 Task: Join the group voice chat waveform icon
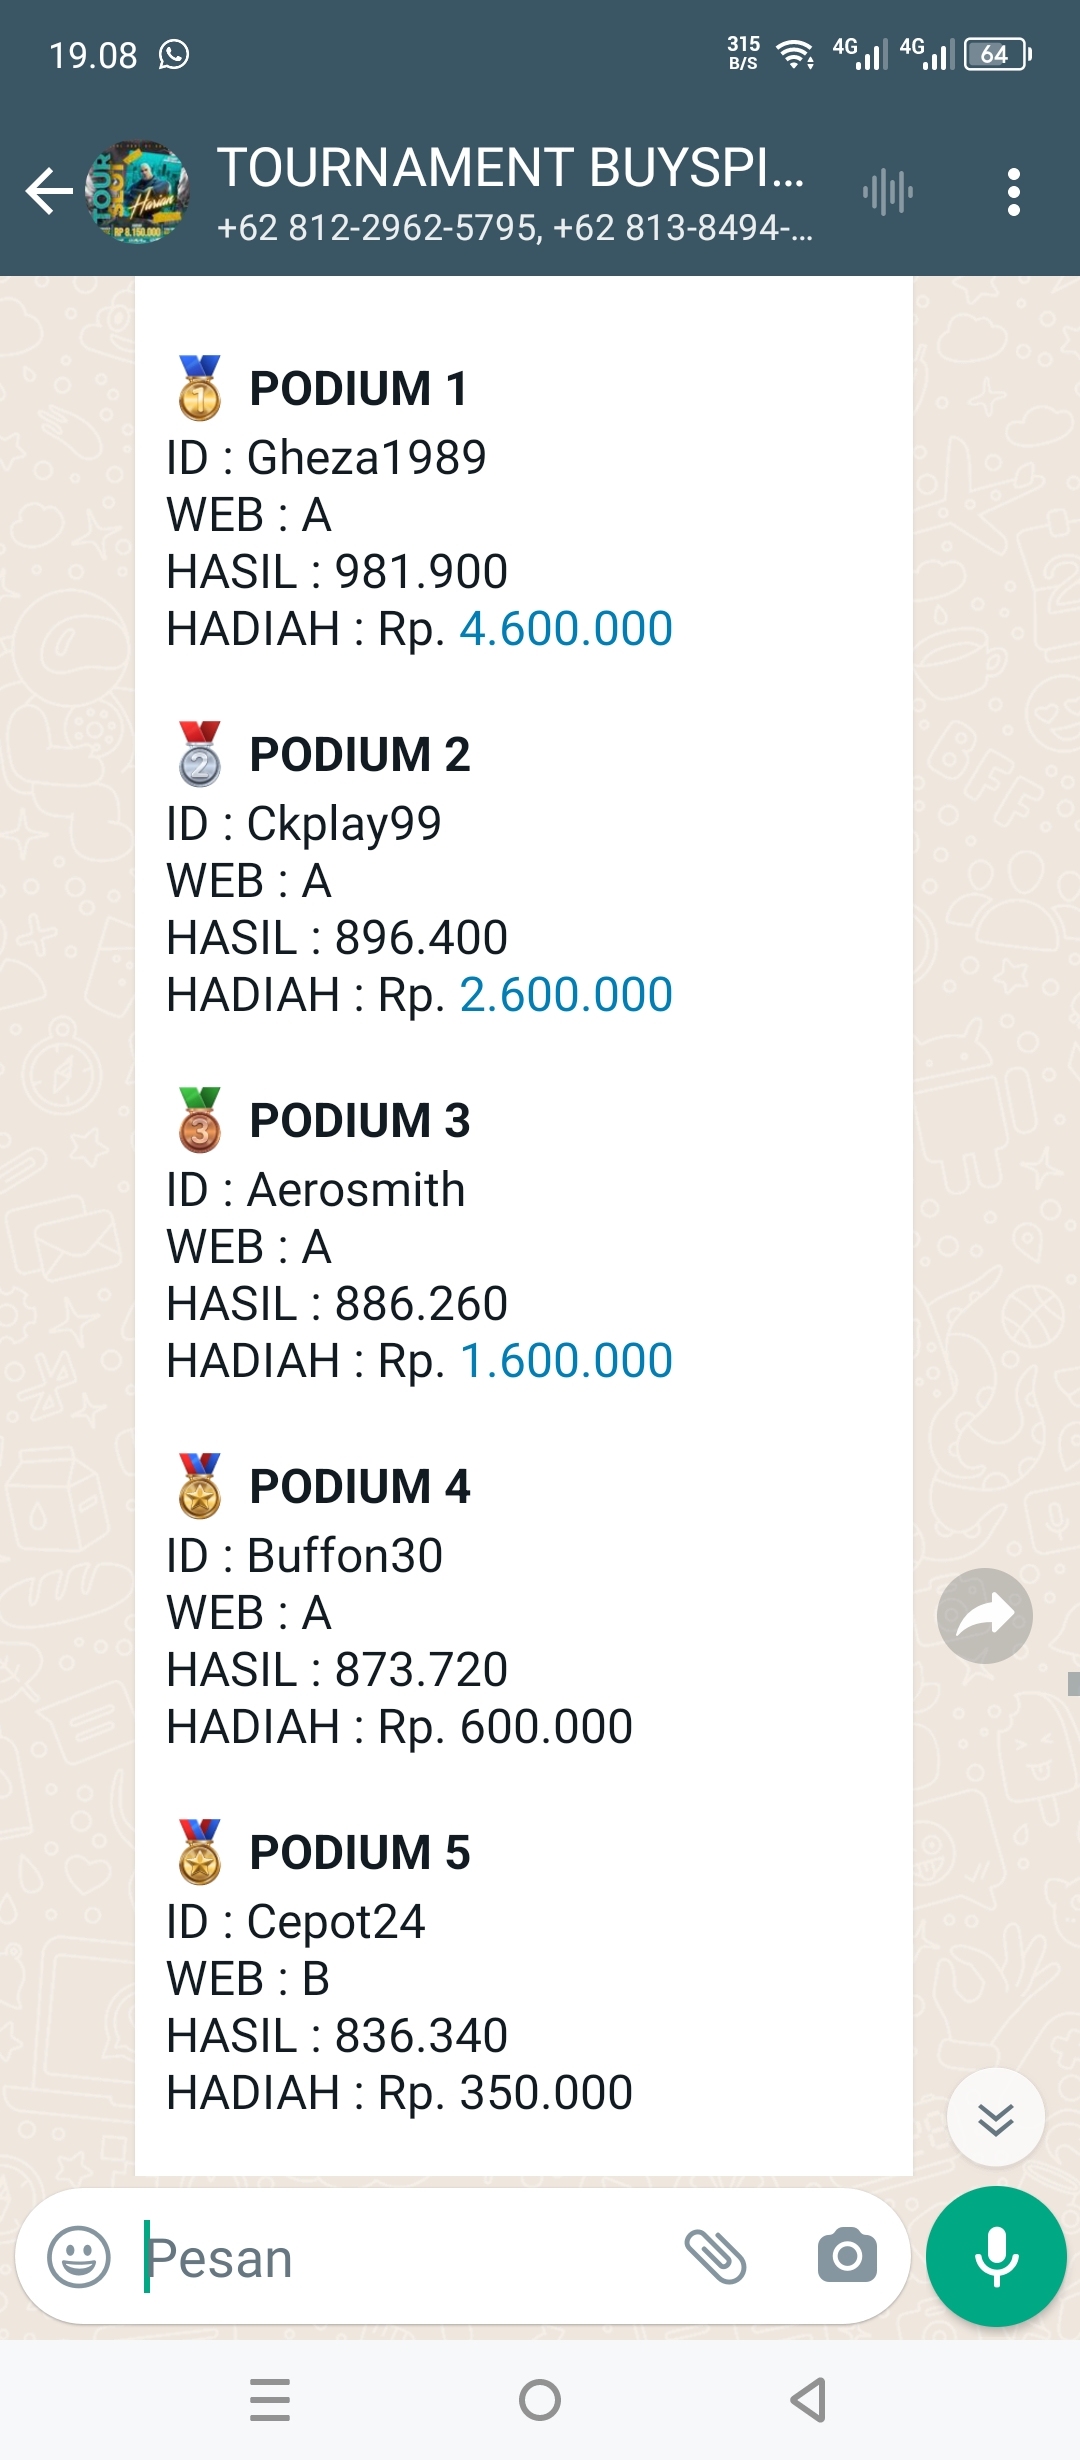click(888, 192)
